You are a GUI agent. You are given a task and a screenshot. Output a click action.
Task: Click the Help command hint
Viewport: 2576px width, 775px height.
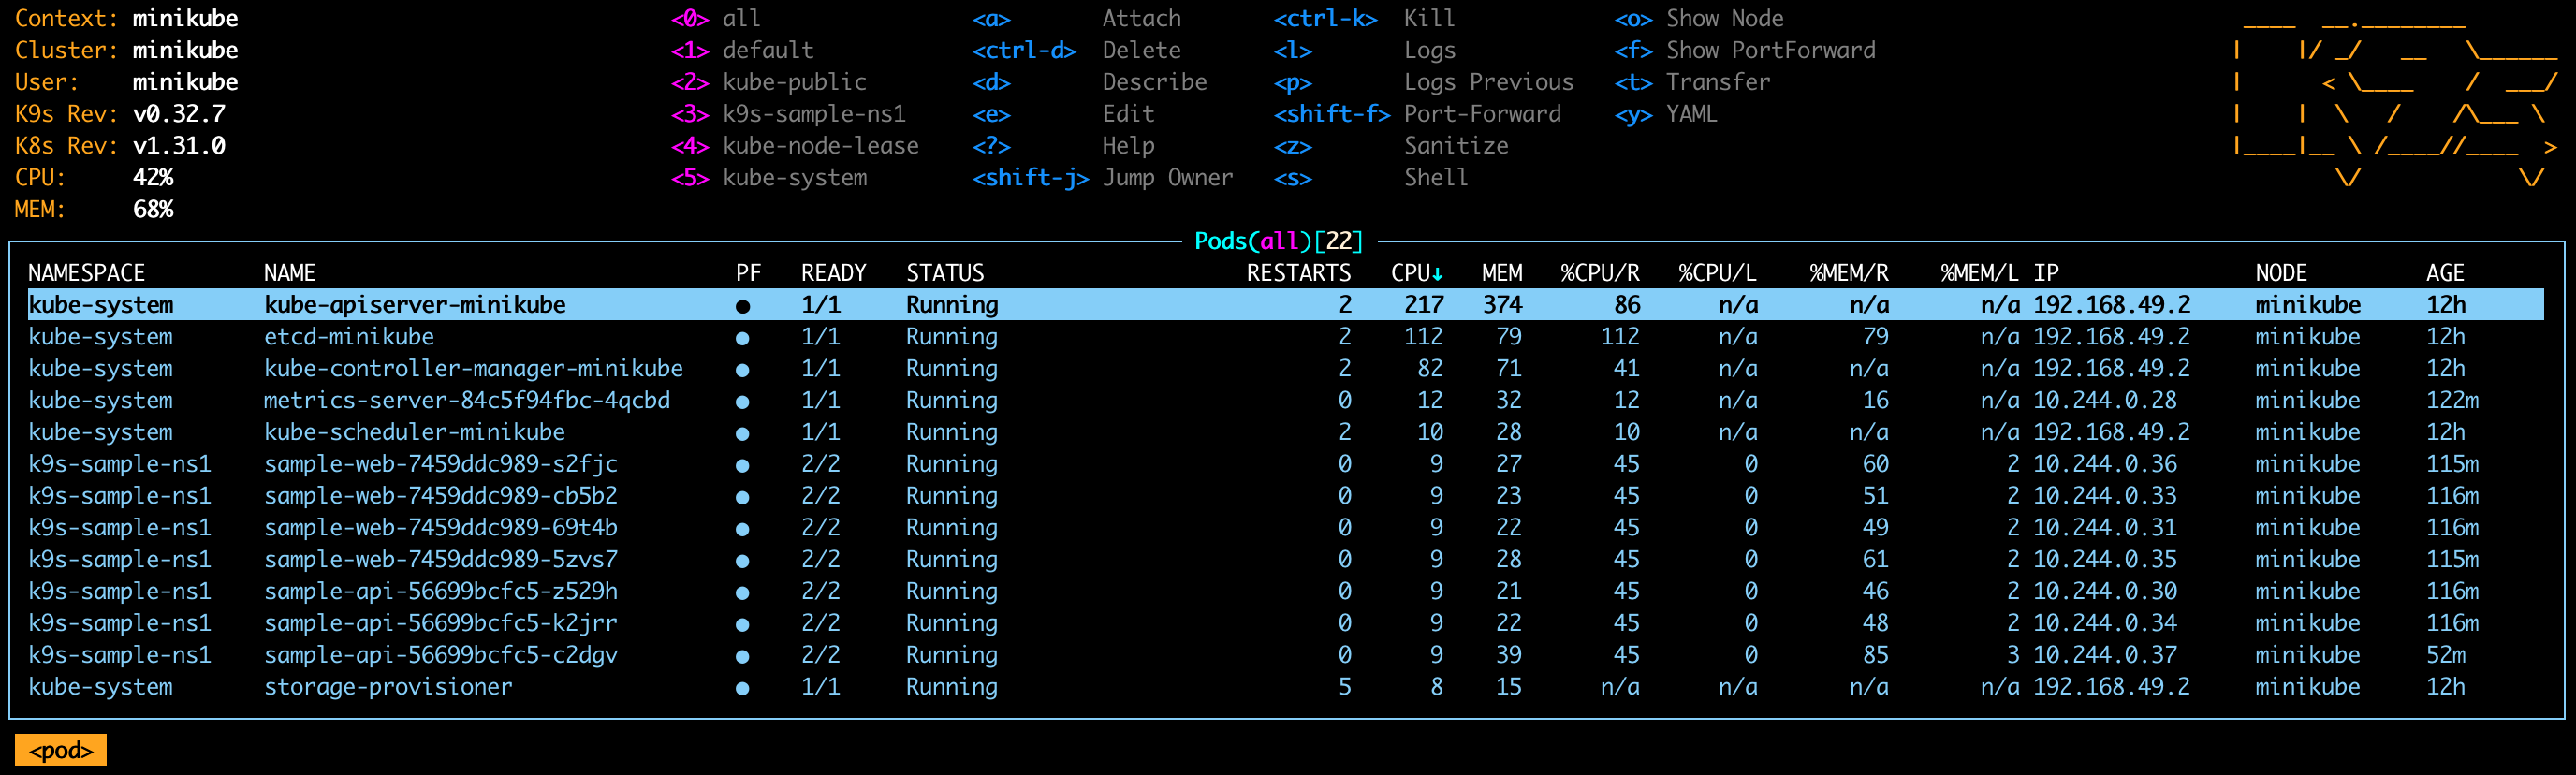pyautogui.click(x=1128, y=147)
